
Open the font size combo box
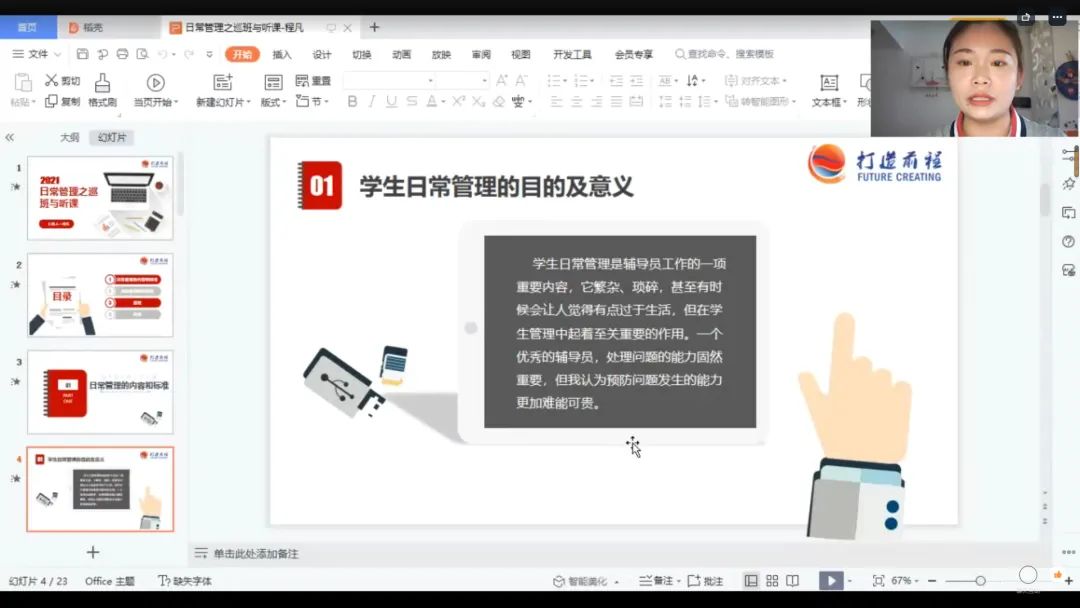pos(463,81)
